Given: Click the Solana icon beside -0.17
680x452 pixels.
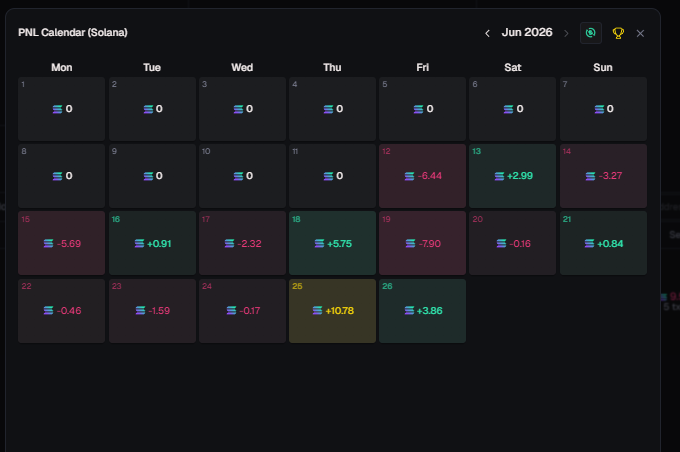Looking at the screenshot, I should [232, 311].
